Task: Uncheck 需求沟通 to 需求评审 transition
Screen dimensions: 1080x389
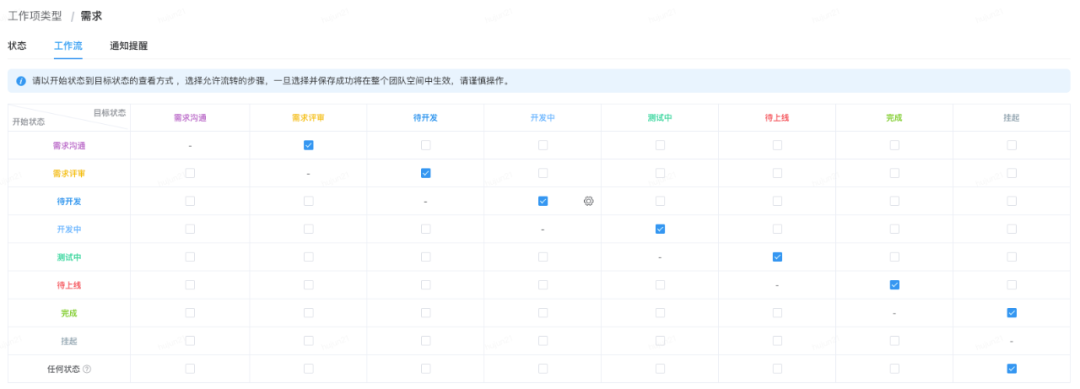Action: coord(309,145)
